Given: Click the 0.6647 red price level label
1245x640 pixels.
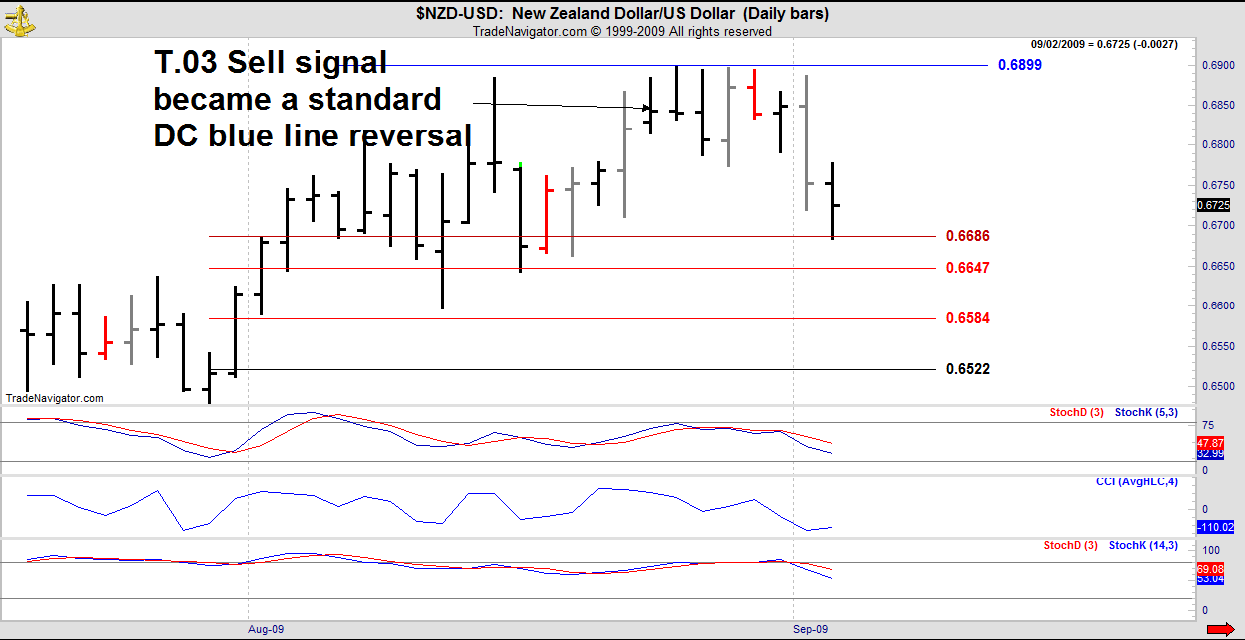Looking at the screenshot, I should 967,268.
